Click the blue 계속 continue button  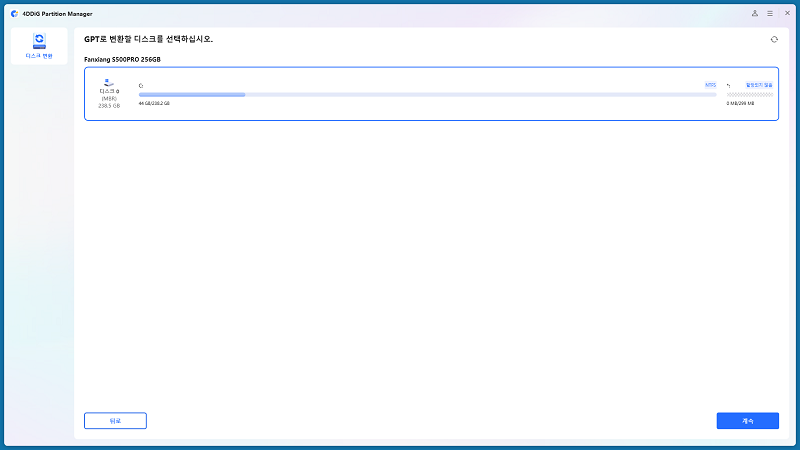747,421
